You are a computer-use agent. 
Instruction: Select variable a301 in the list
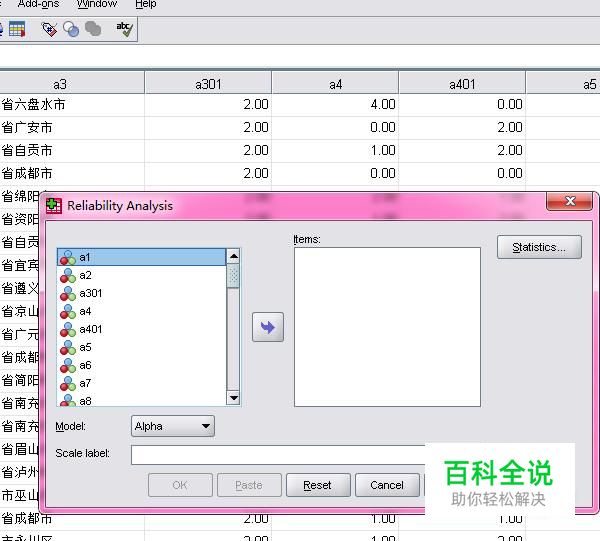click(141, 293)
